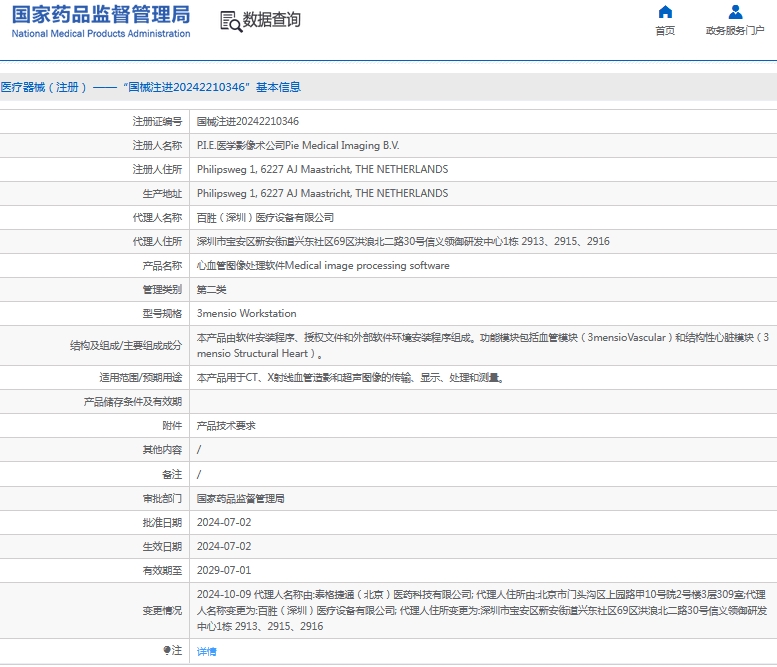
Task: Click the 产品名称 row label
Action: point(162,266)
